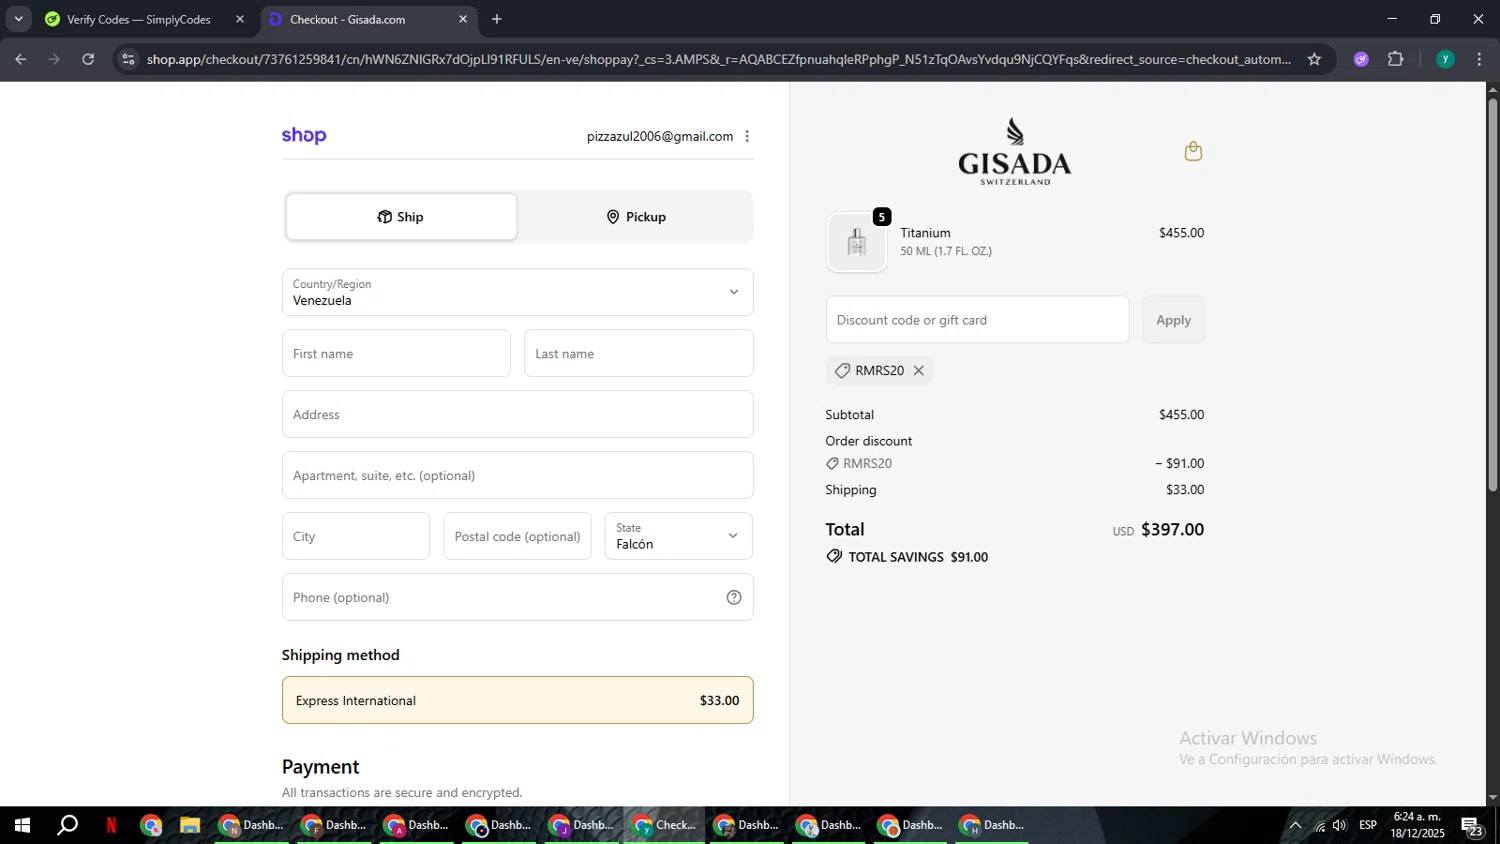Select Express International shipping method

[517, 700]
